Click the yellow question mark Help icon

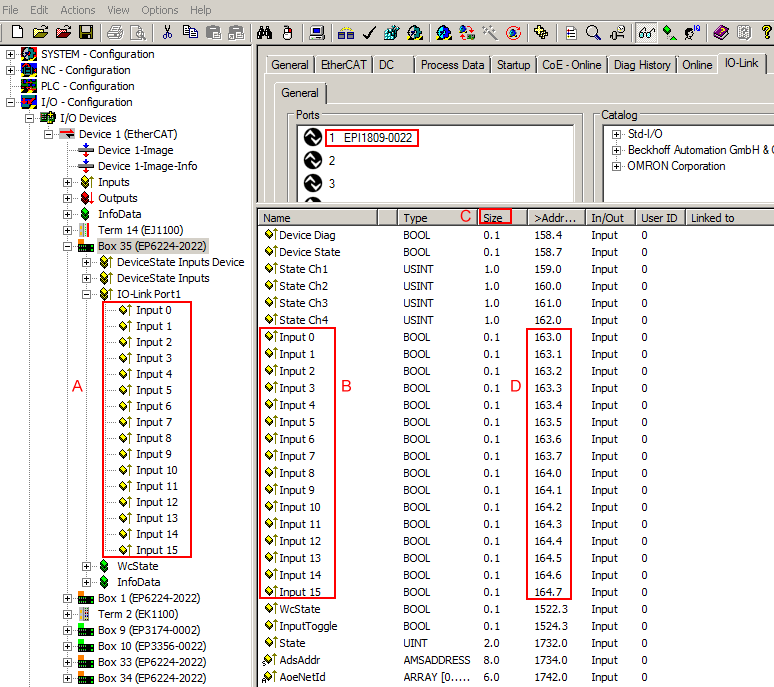tap(767, 33)
